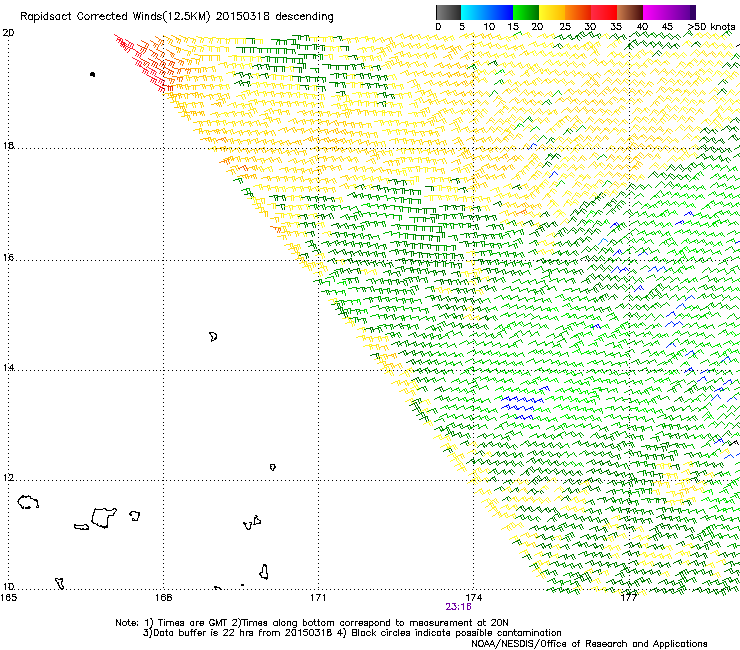Click the longitude label '174'
Image resolution: width=740 pixels, height=650 pixels.
click(x=474, y=598)
